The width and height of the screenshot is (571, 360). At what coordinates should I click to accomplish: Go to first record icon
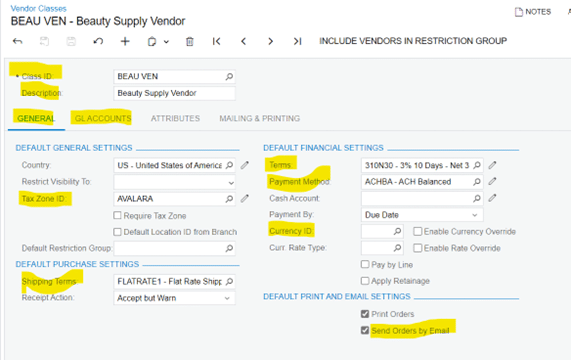click(217, 41)
